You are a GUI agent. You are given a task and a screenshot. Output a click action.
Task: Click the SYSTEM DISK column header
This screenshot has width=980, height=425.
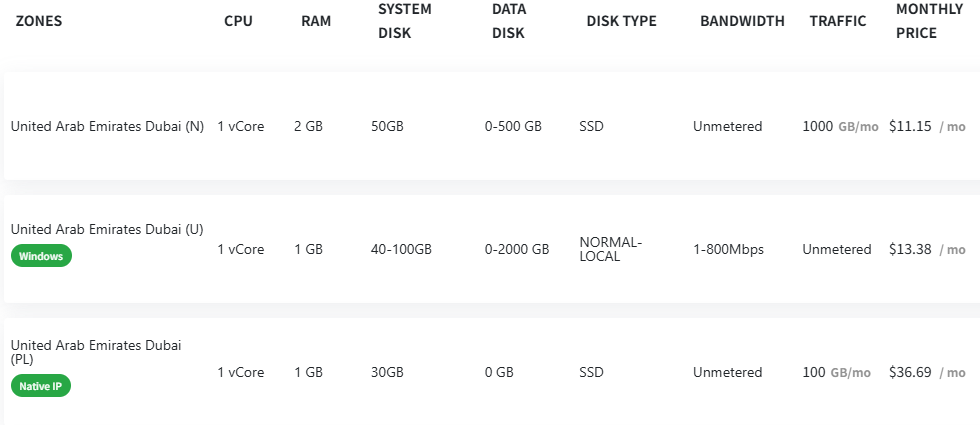(x=405, y=21)
